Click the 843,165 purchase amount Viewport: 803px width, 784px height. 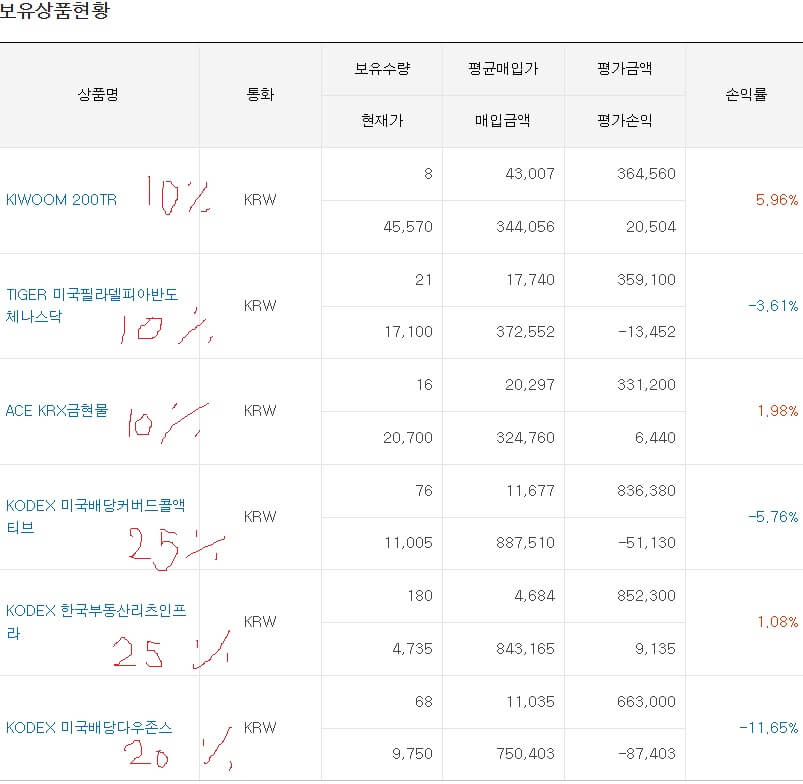pos(525,649)
